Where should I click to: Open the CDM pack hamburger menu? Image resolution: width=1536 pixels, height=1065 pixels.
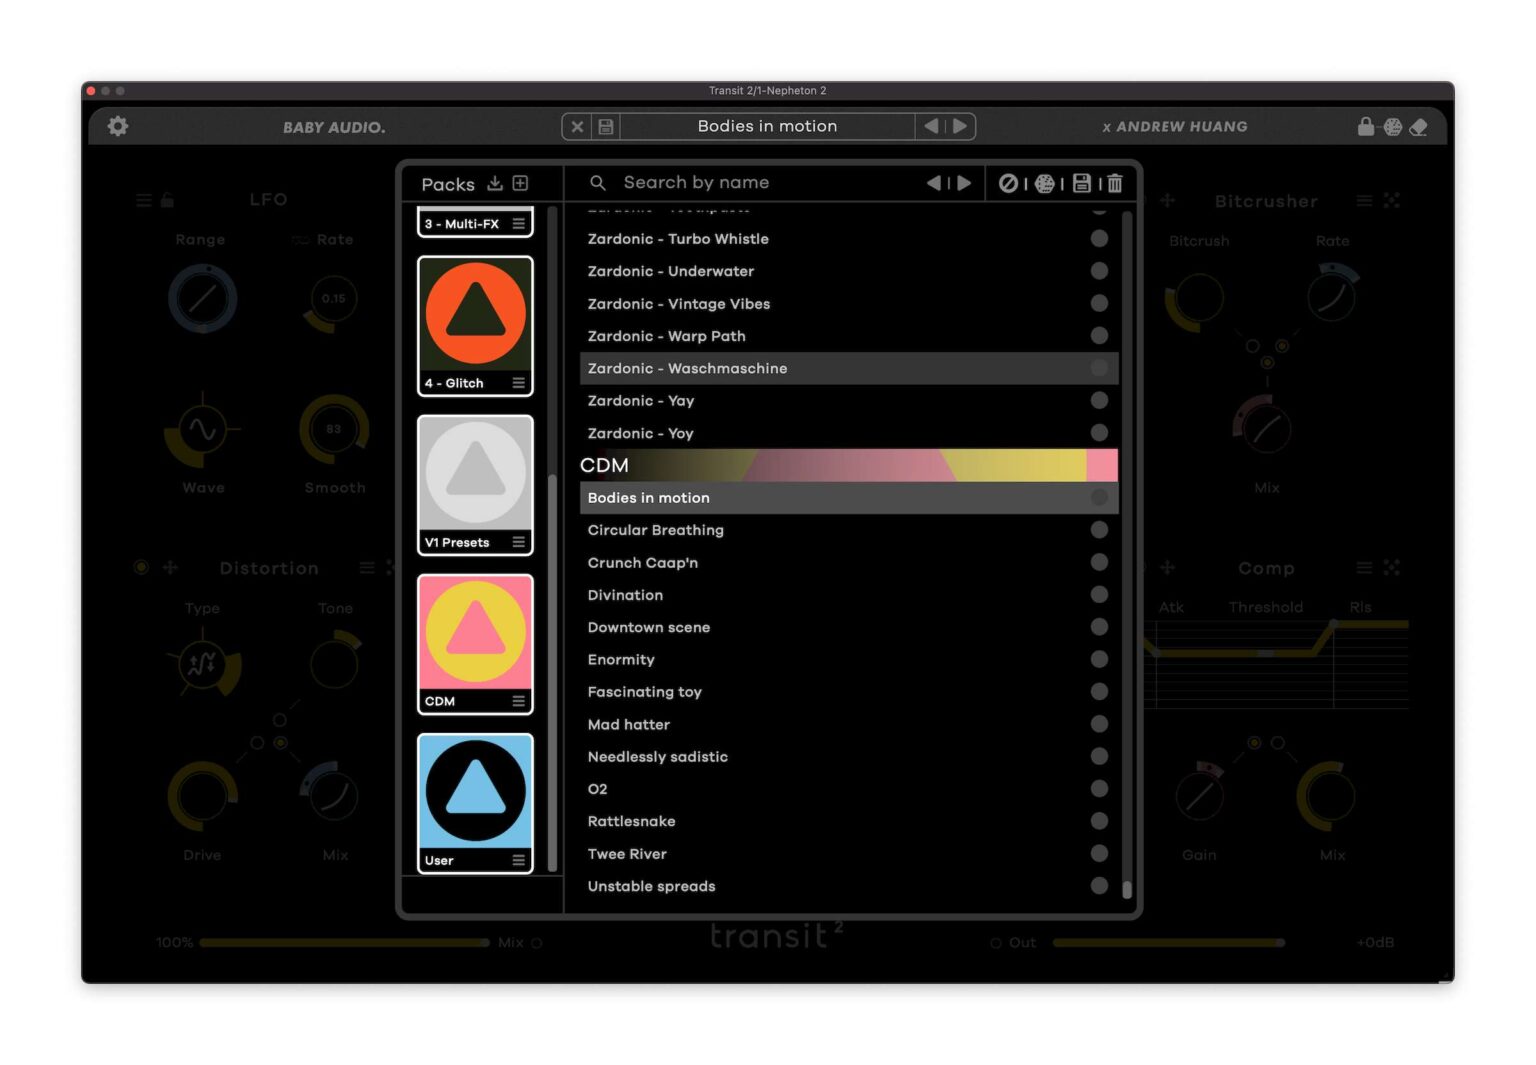[x=518, y=701]
